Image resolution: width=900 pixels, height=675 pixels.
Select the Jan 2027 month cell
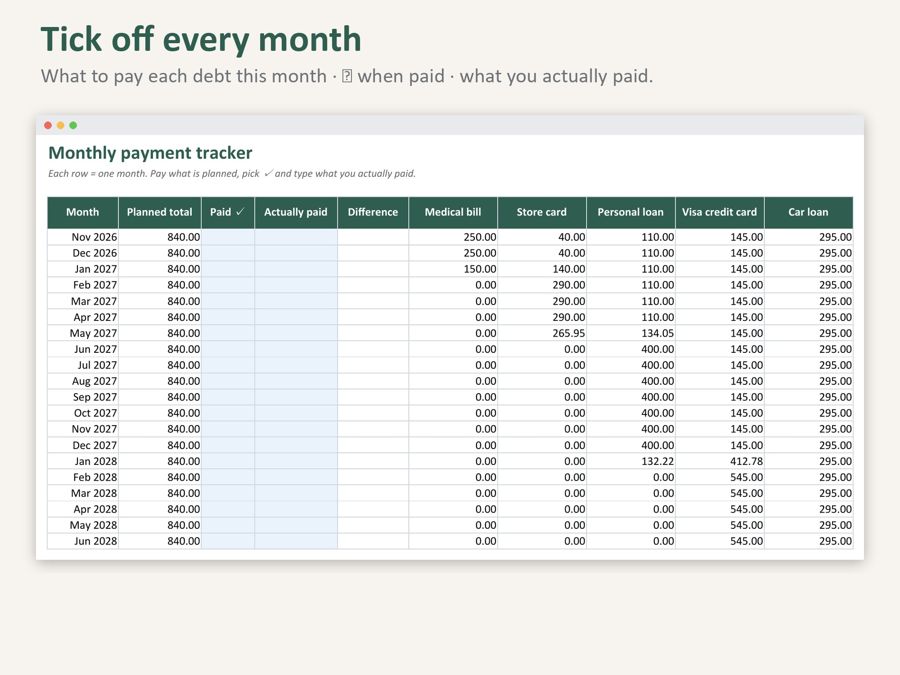83,269
